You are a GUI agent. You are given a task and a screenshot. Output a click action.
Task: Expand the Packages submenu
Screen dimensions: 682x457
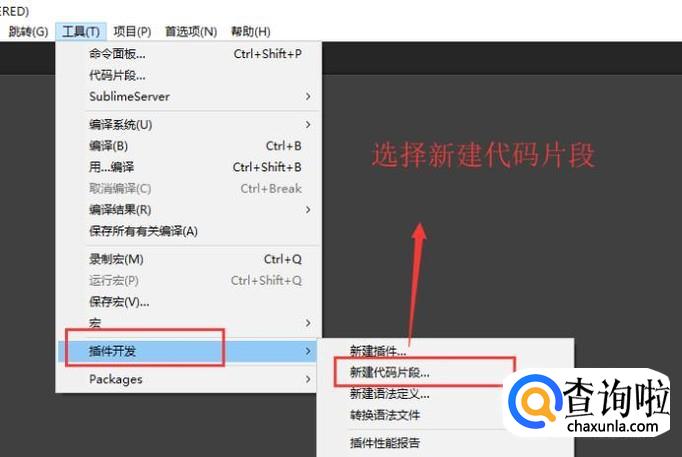[188, 379]
